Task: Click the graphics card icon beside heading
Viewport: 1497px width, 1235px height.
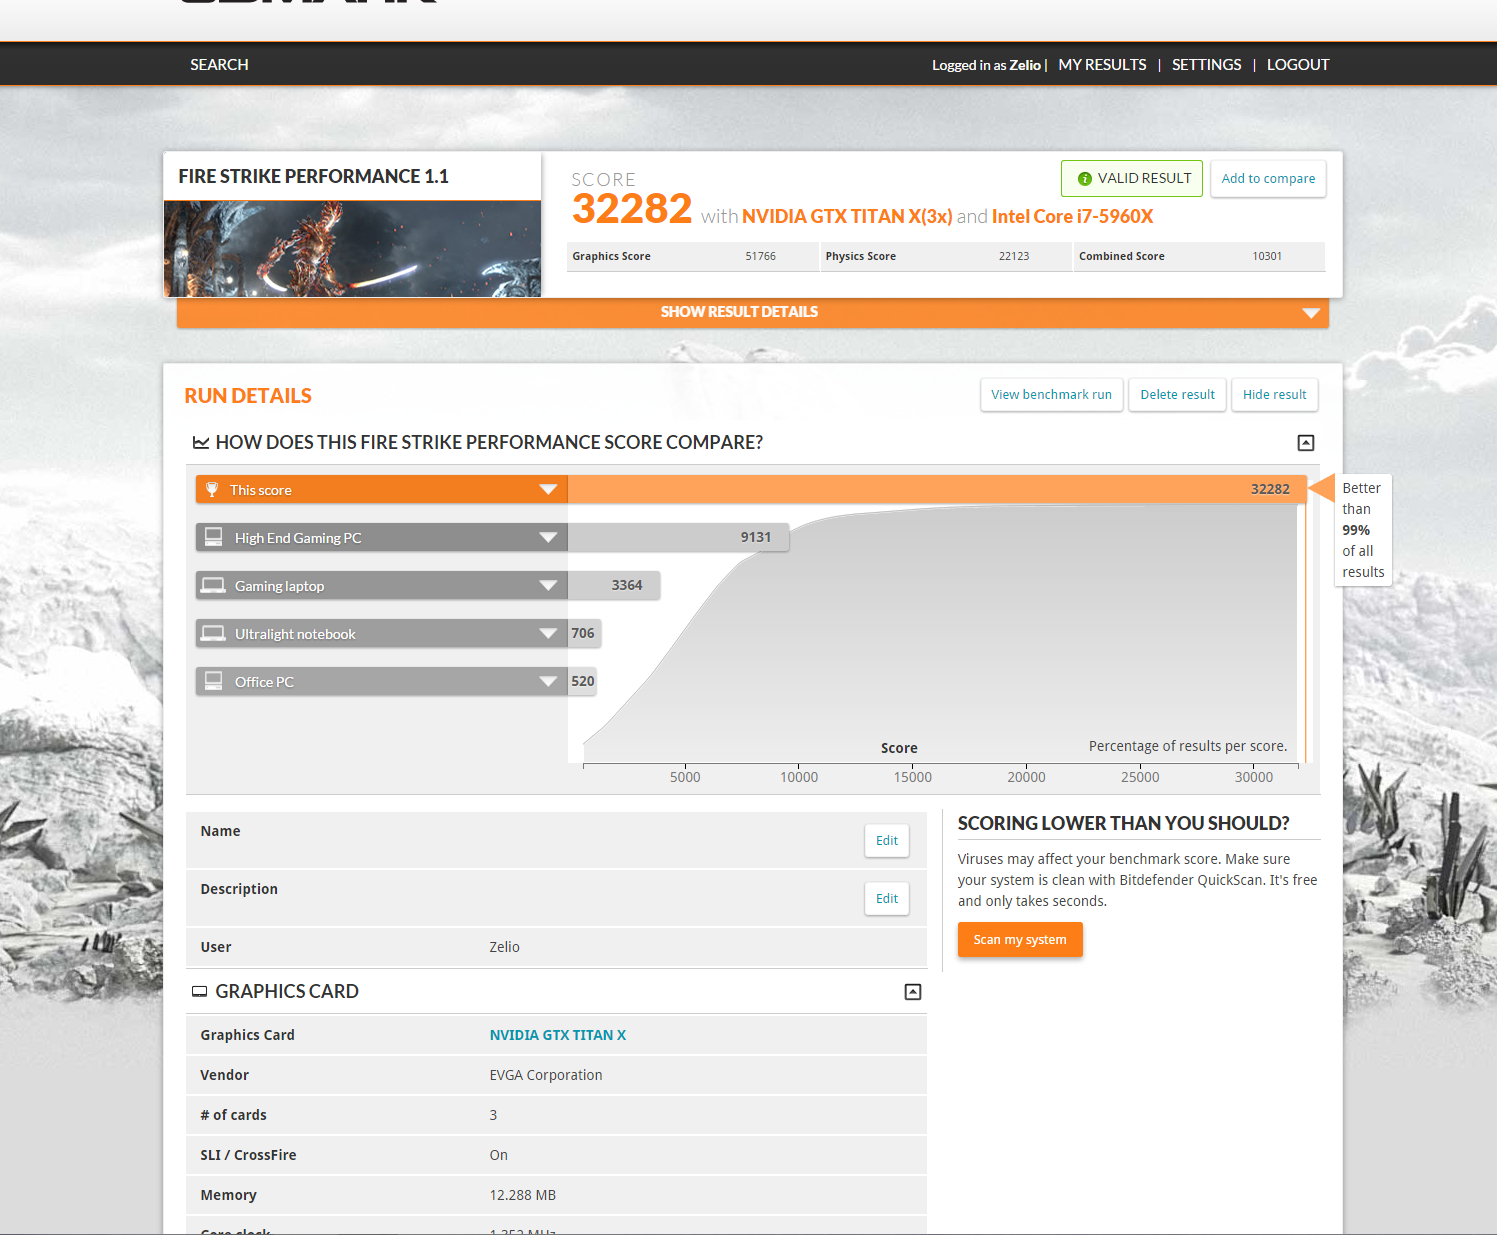Action: 199,991
